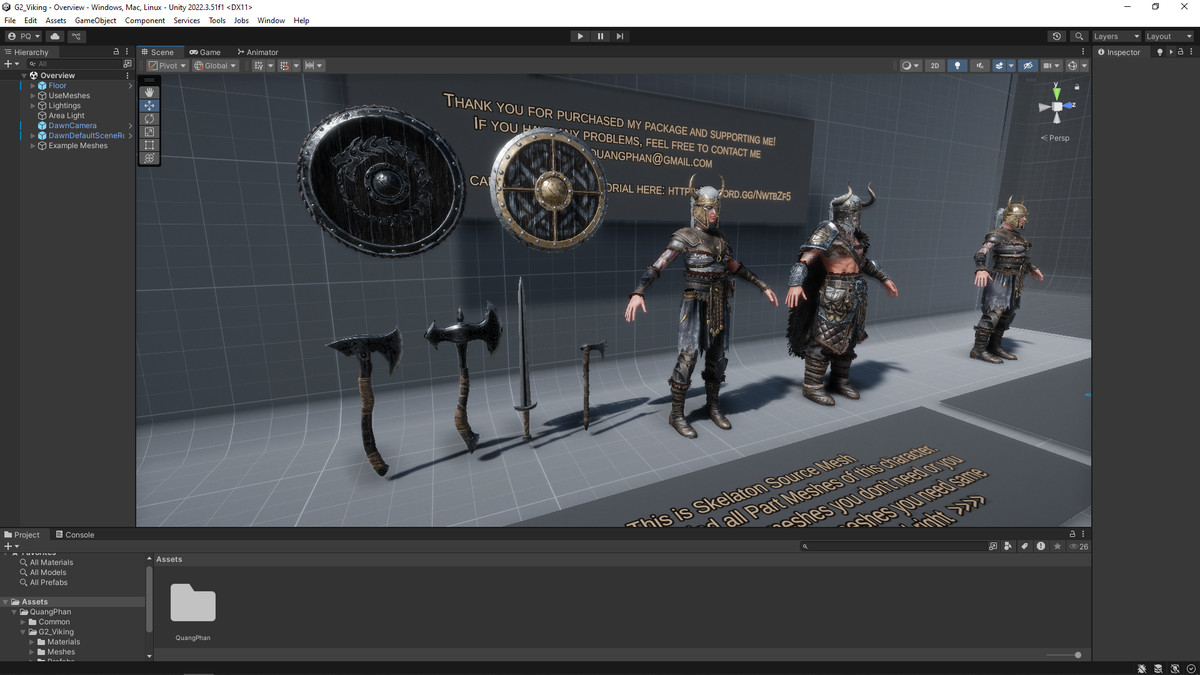The width and height of the screenshot is (1200, 675).
Task: Select the Scale tool
Action: 149,131
